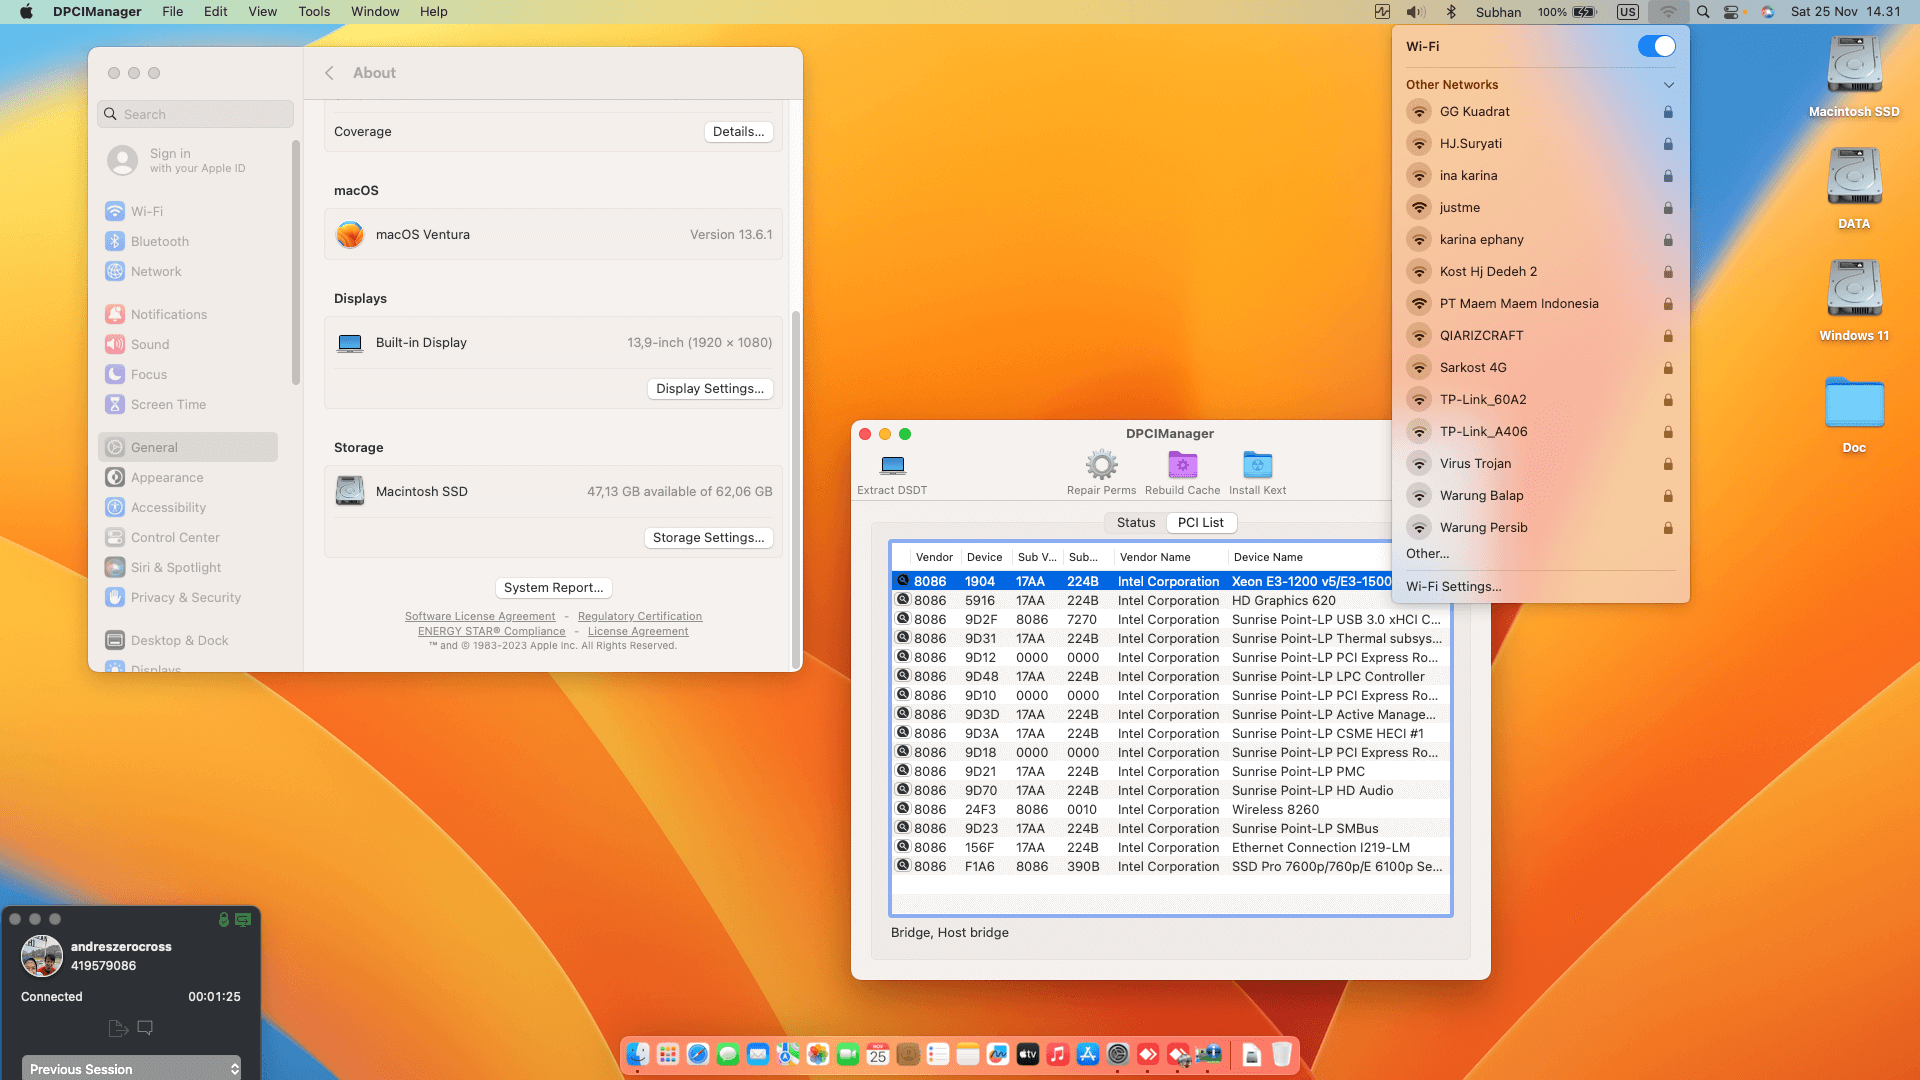This screenshot has height=1080, width=1920.
Task: Turn off the Wi-Fi switch
Action: click(x=1656, y=46)
